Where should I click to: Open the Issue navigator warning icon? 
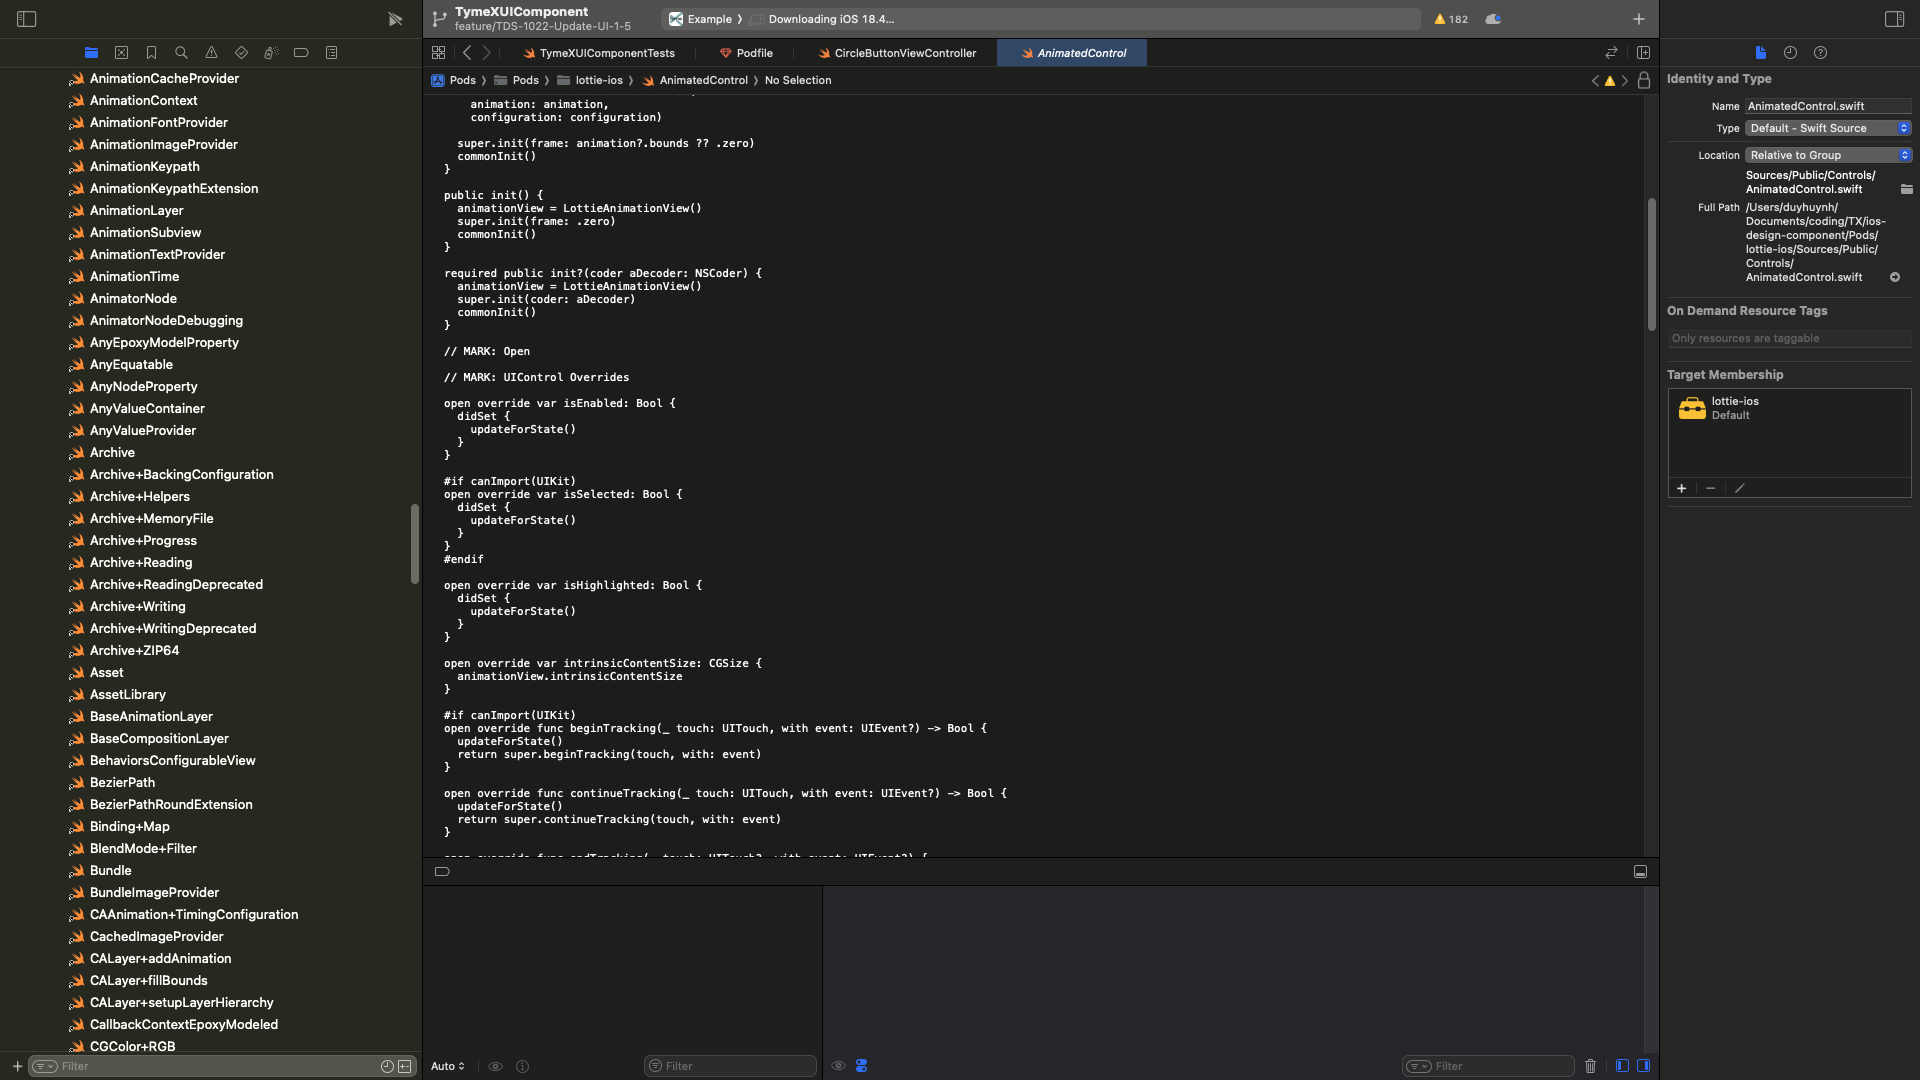click(211, 53)
